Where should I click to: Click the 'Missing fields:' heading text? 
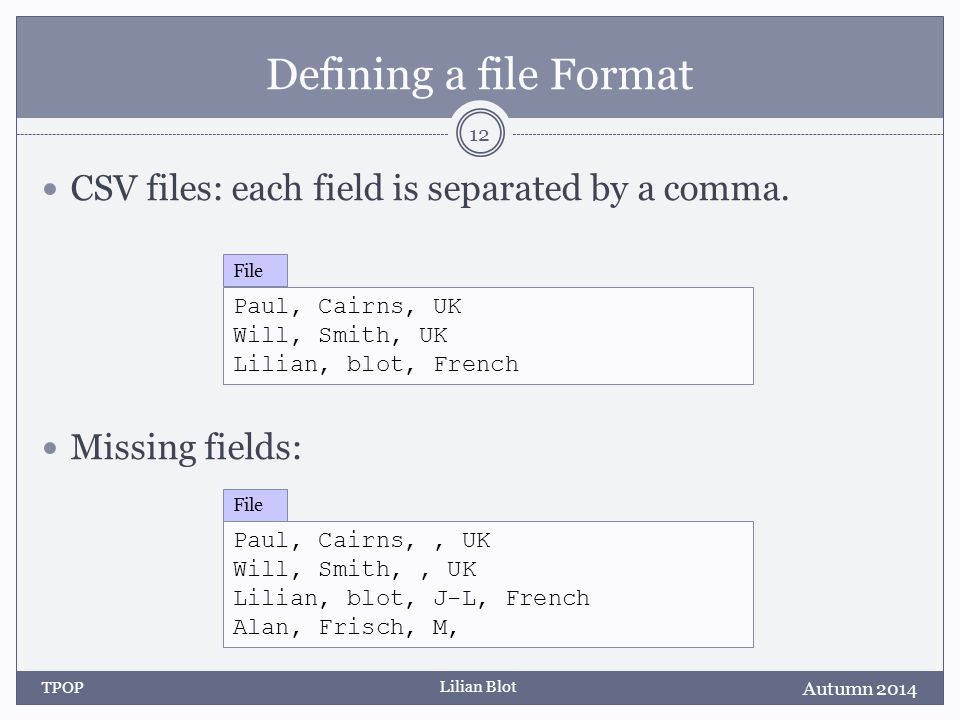click(x=186, y=448)
